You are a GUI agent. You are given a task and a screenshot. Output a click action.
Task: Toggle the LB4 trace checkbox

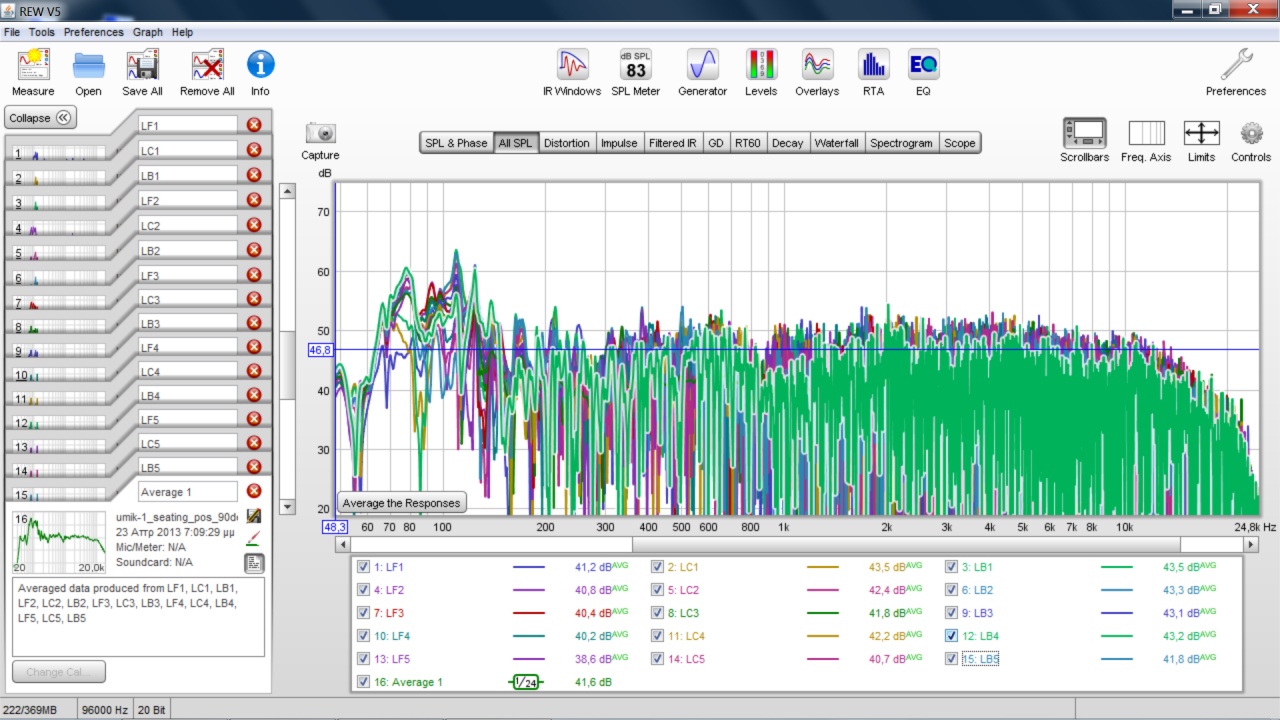[952, 636]
